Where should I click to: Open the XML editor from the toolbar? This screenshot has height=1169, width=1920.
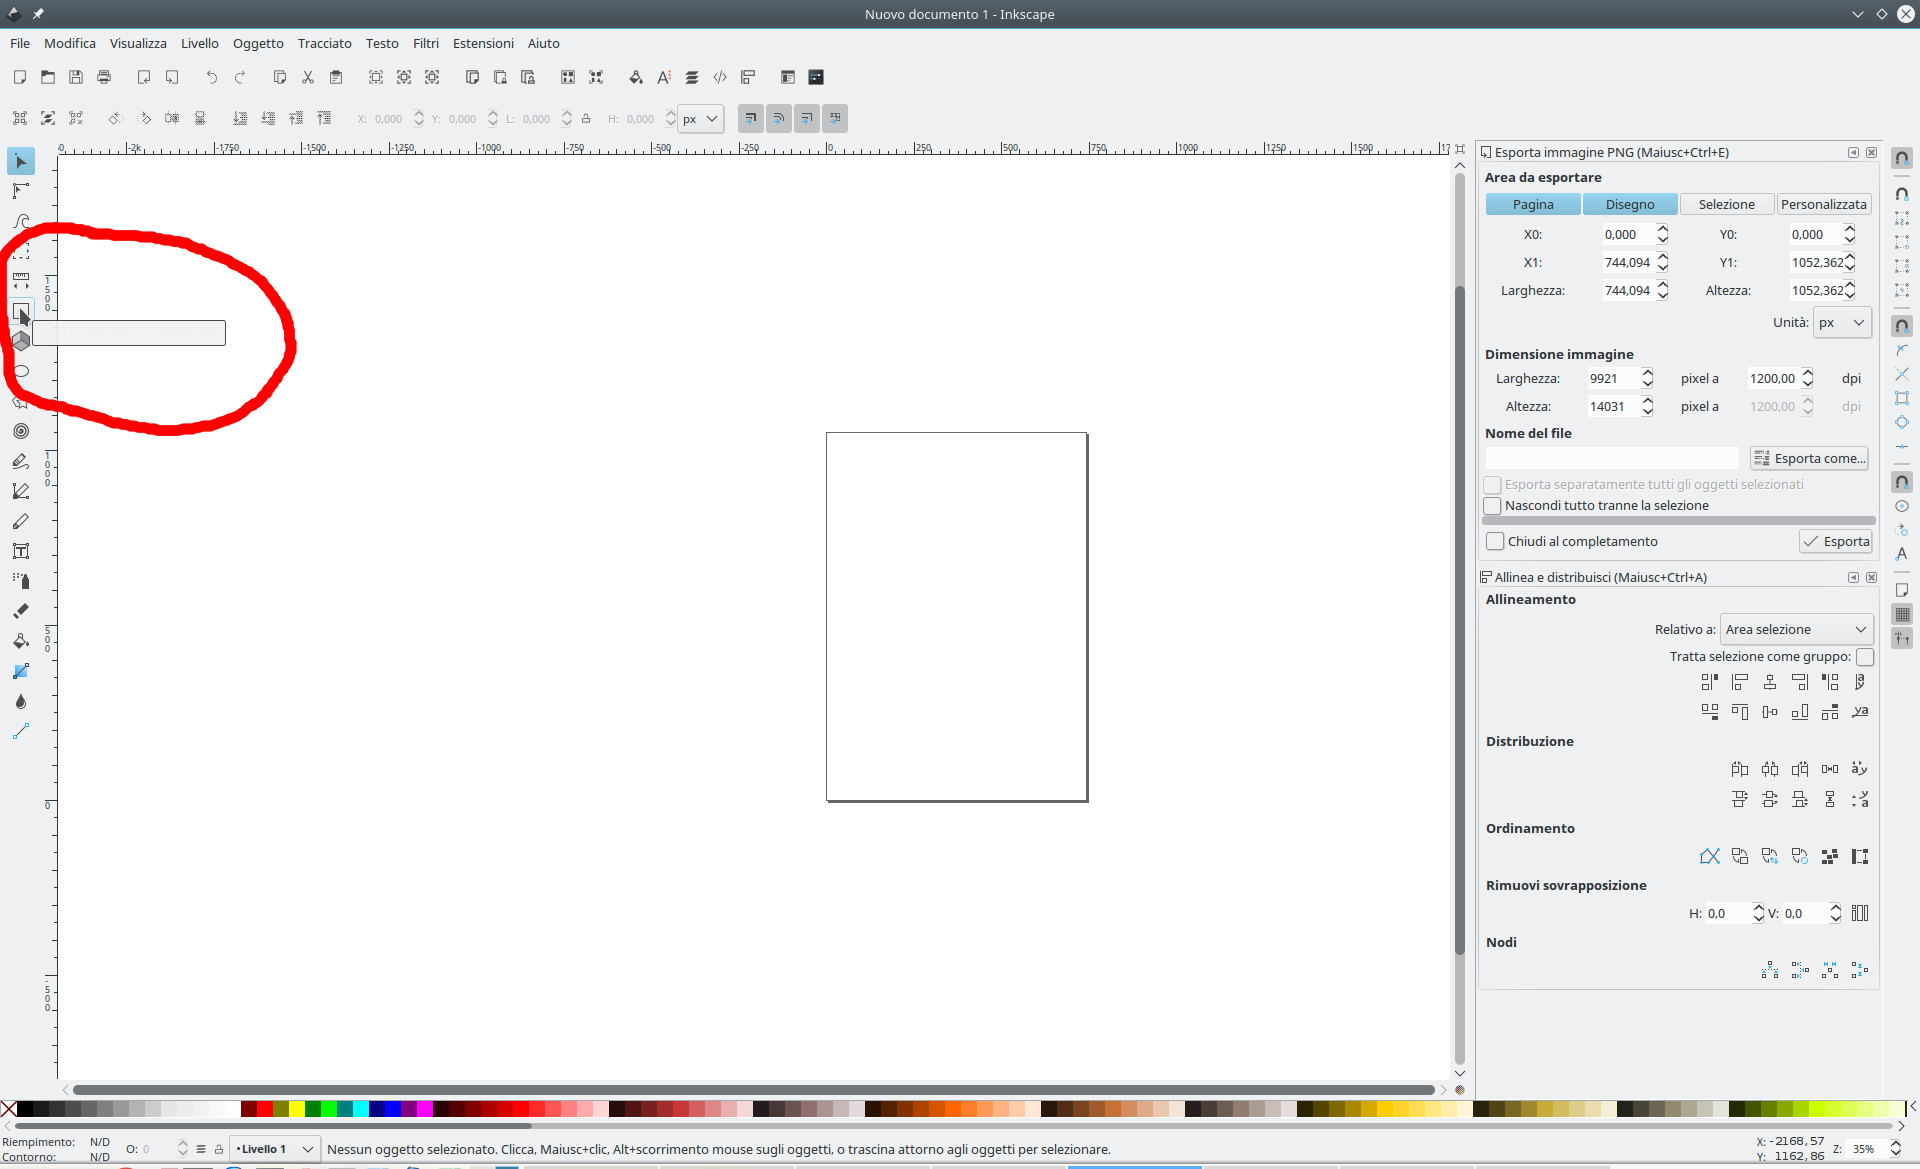721,77
